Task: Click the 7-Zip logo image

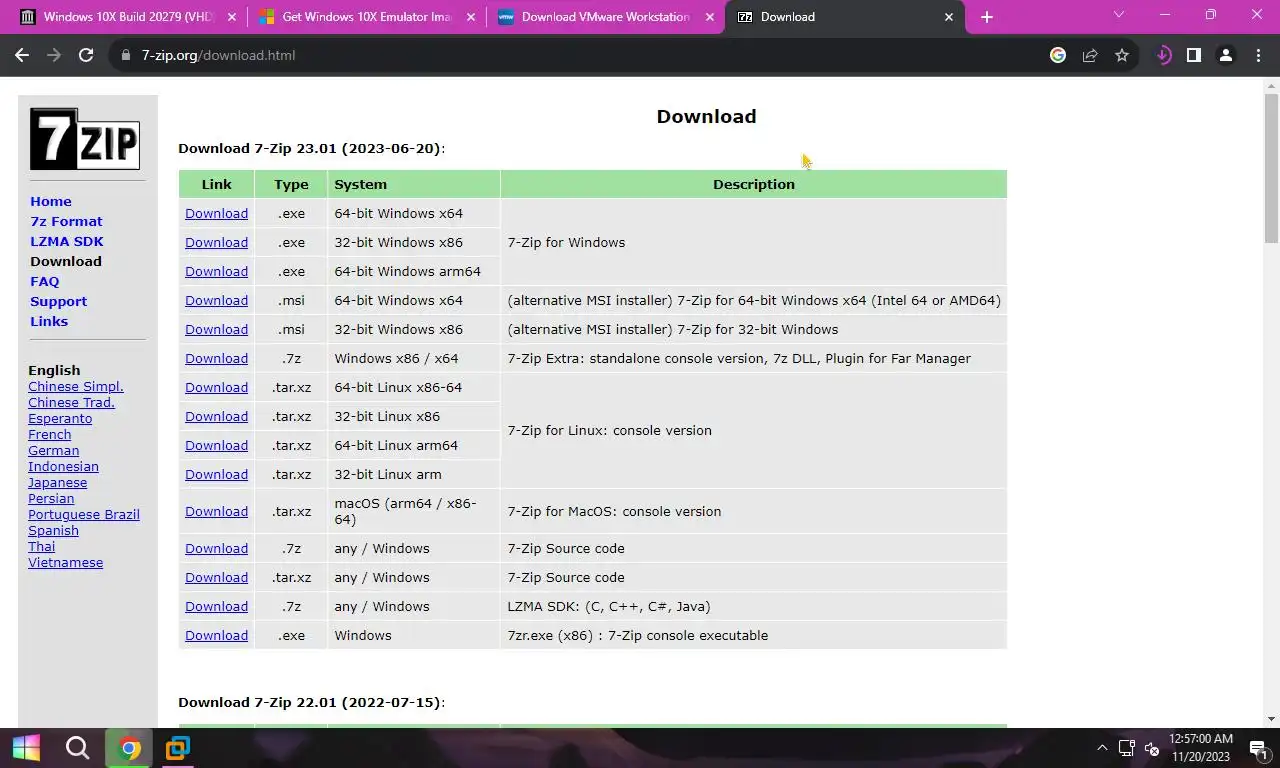Action: tap(85, 139)
